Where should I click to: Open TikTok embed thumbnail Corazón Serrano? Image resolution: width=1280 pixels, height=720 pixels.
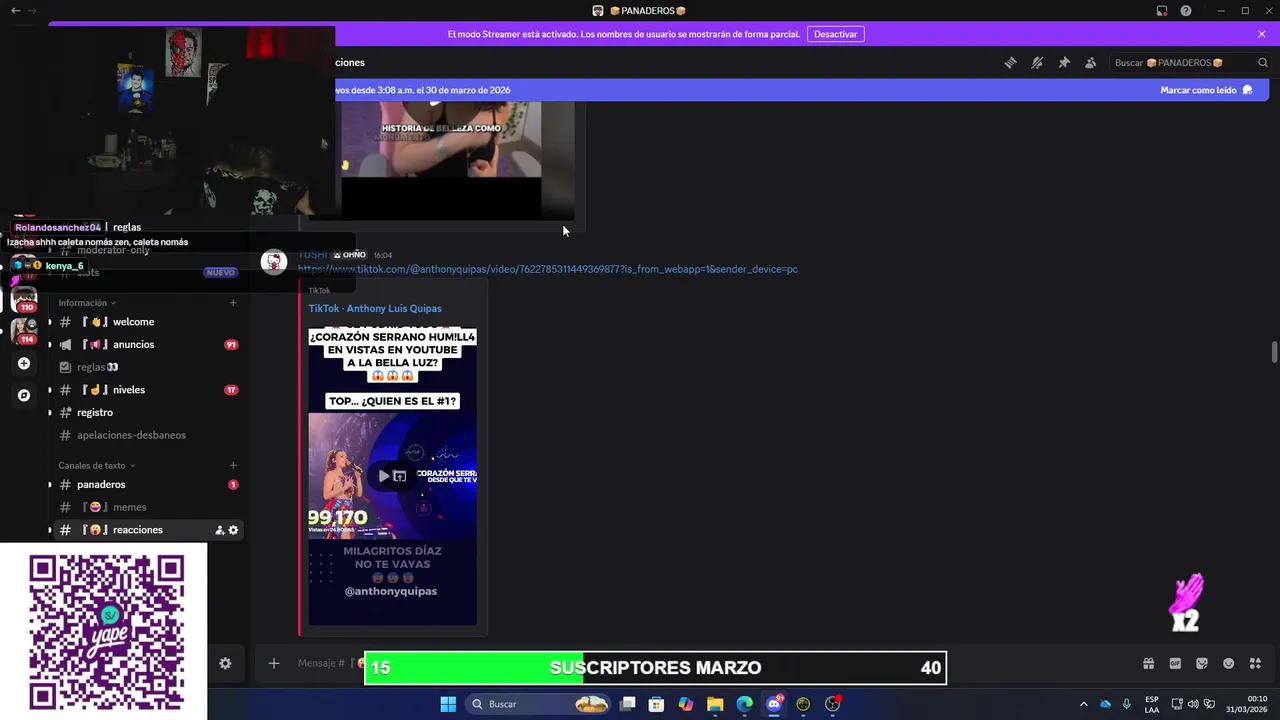tap(392, 476)
